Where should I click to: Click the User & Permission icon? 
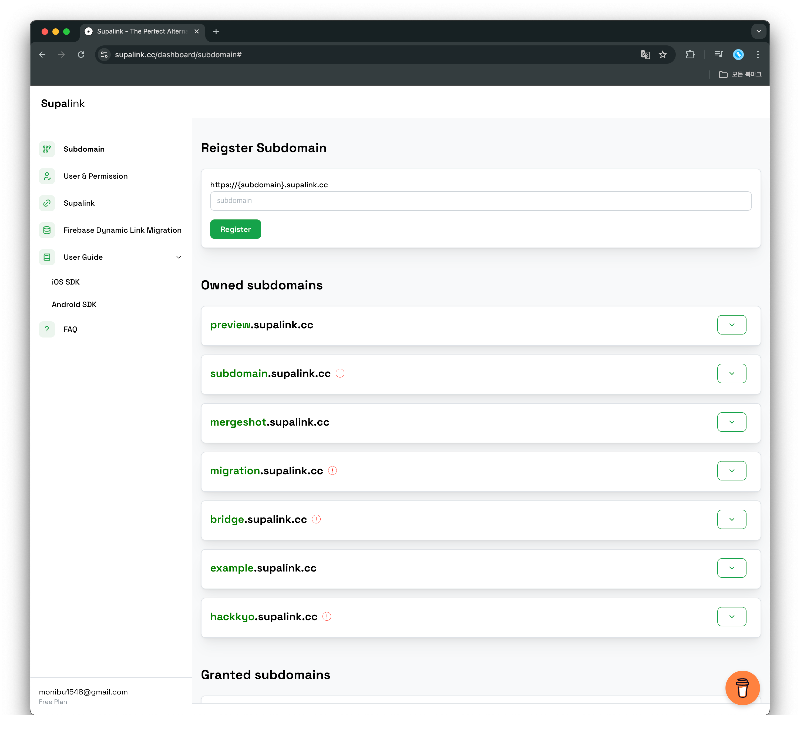click(x=47, y=176)
